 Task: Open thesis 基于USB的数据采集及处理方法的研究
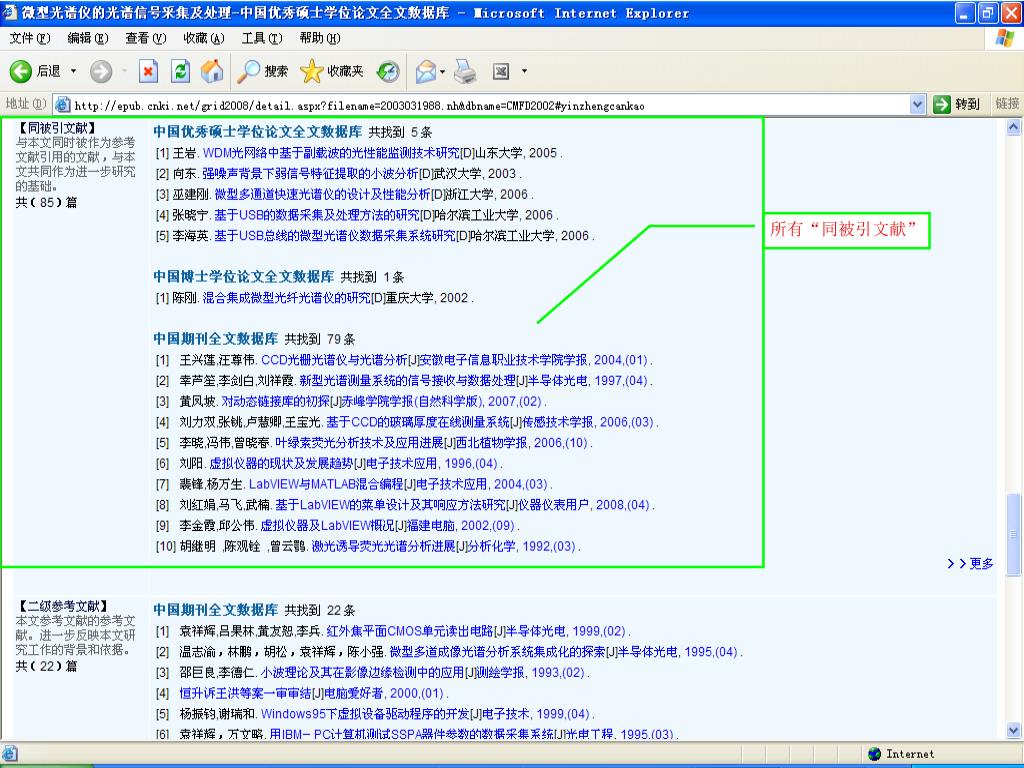[317, 215]
